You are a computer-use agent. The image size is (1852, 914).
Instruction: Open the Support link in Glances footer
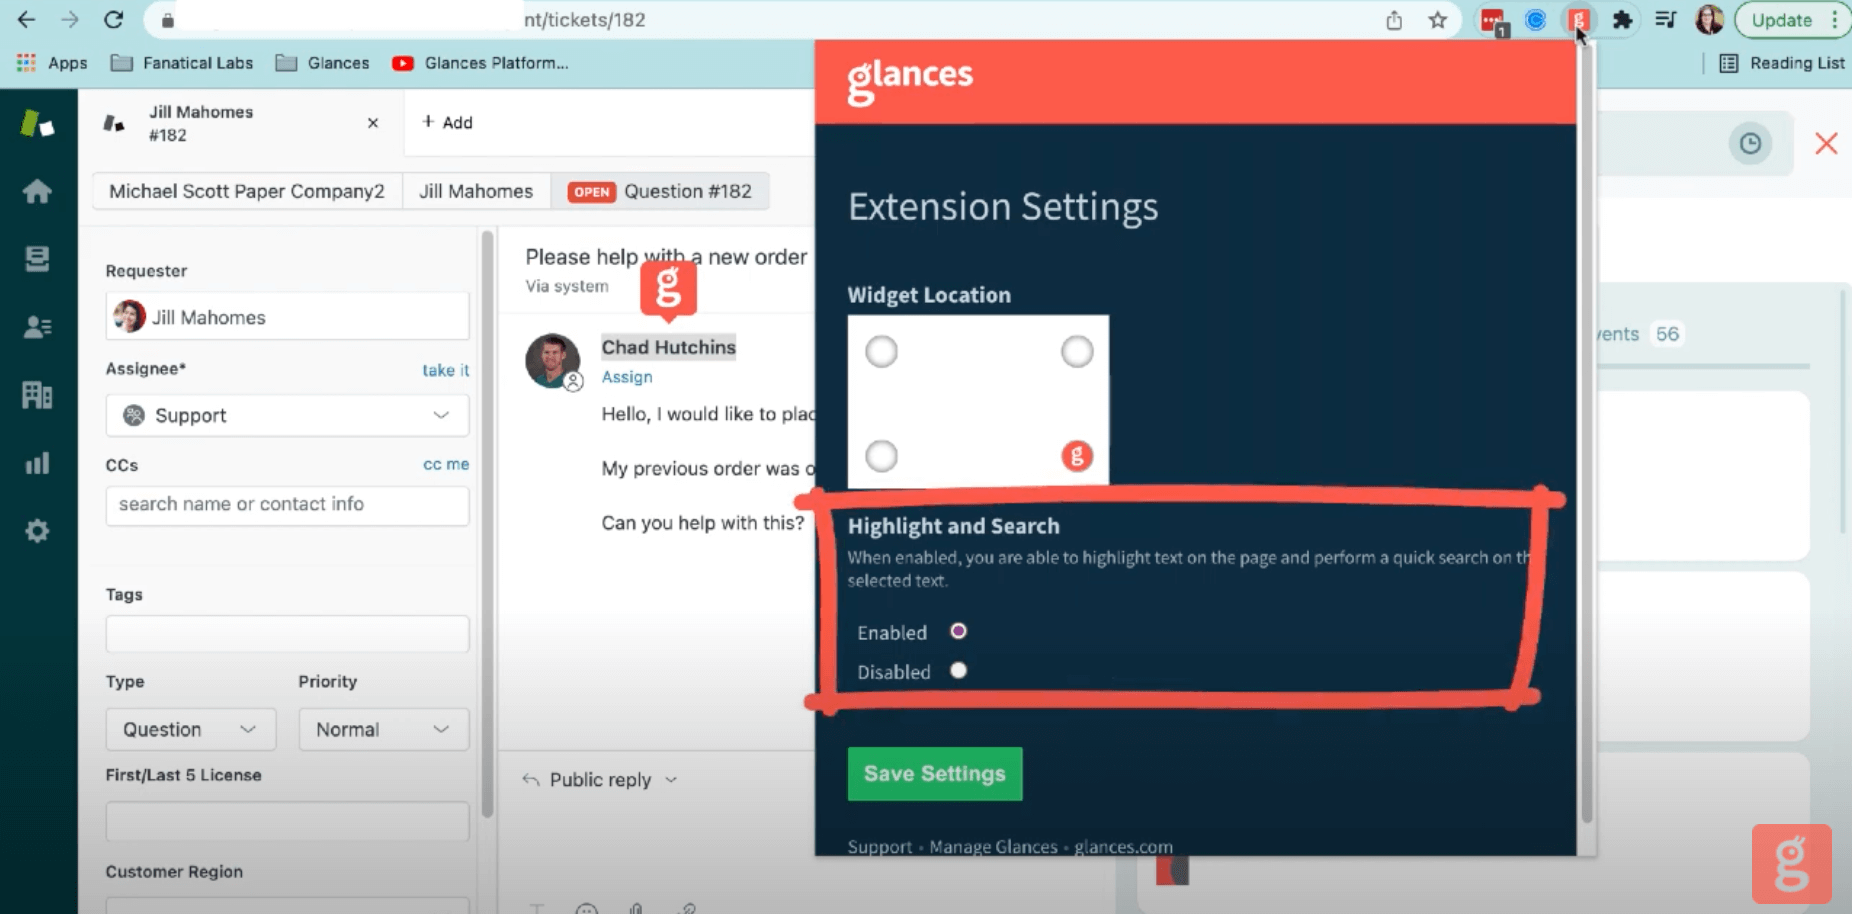pos(880,847)
